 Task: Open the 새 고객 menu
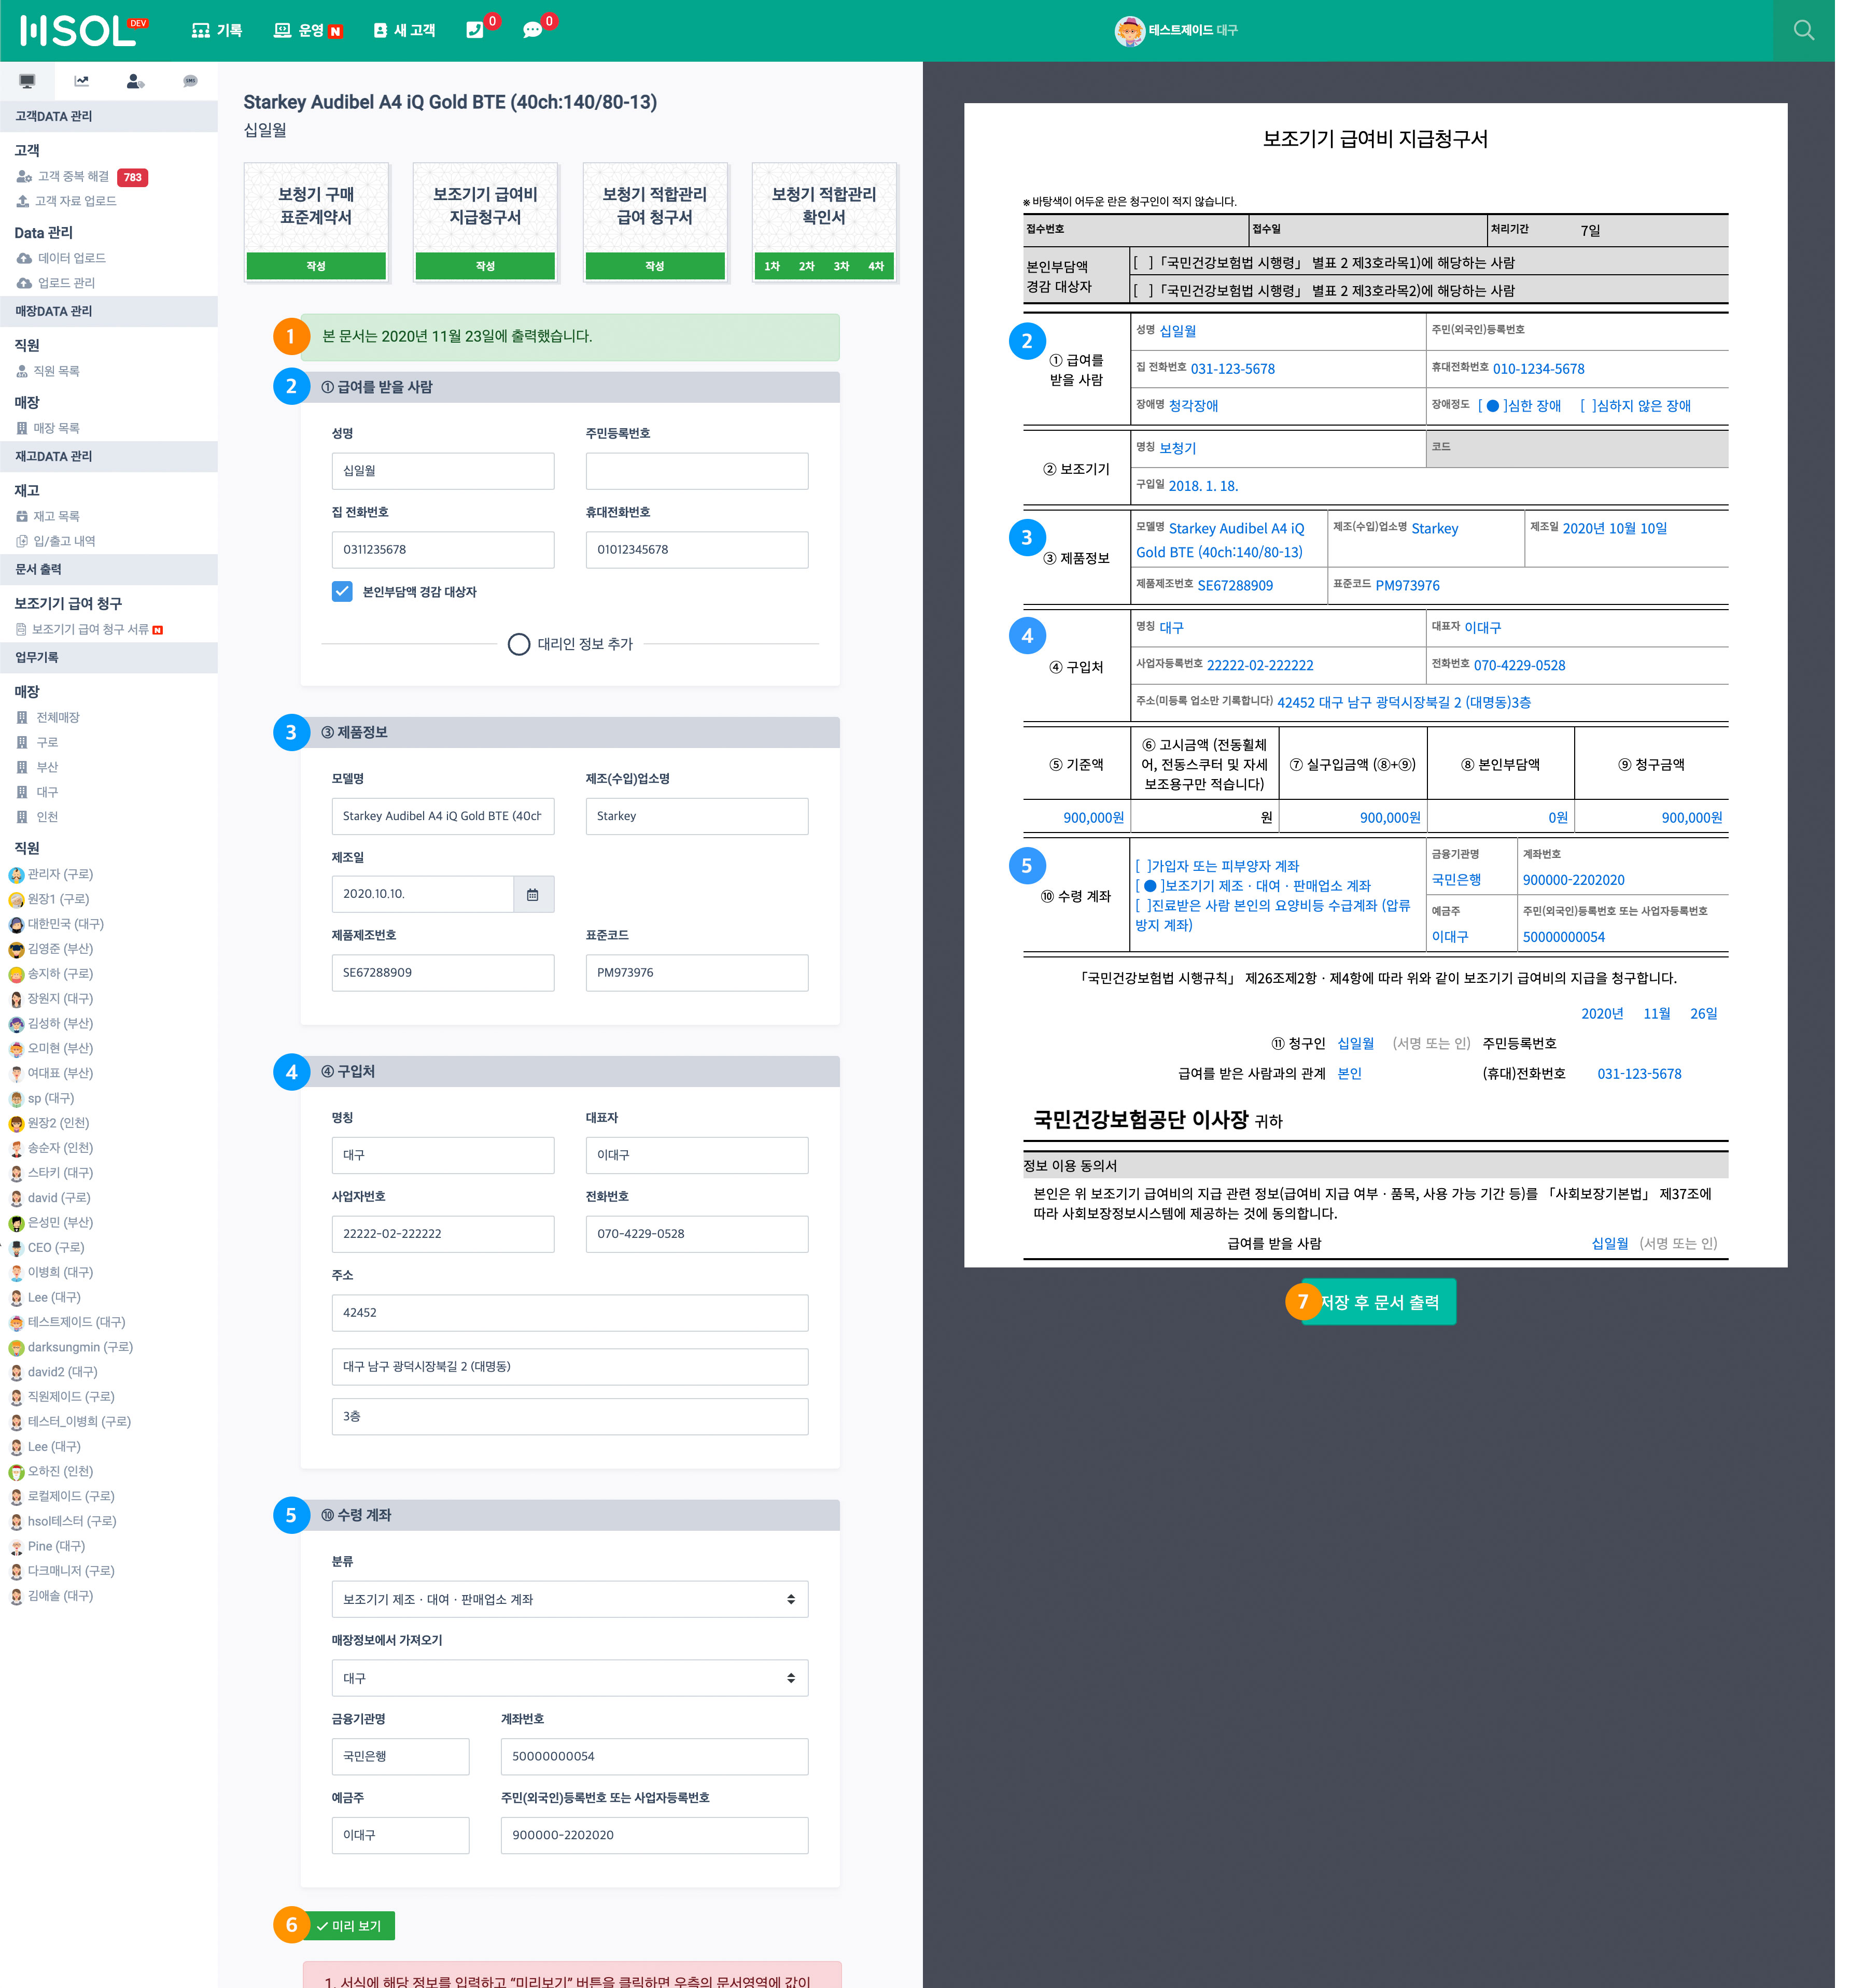pyautogui.click(x=404, y=30)
